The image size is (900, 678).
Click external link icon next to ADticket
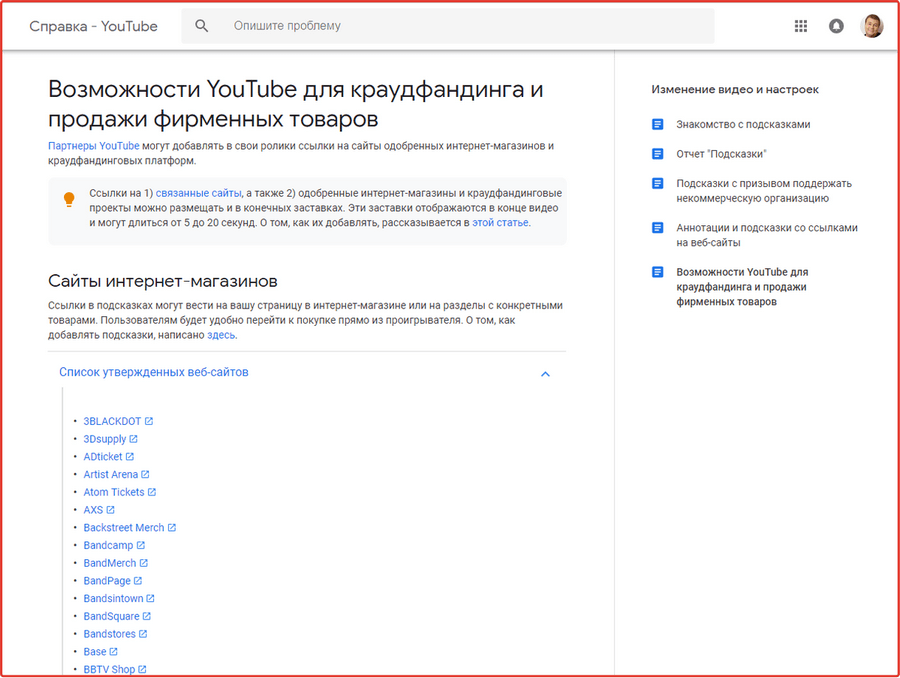point(130,456)
